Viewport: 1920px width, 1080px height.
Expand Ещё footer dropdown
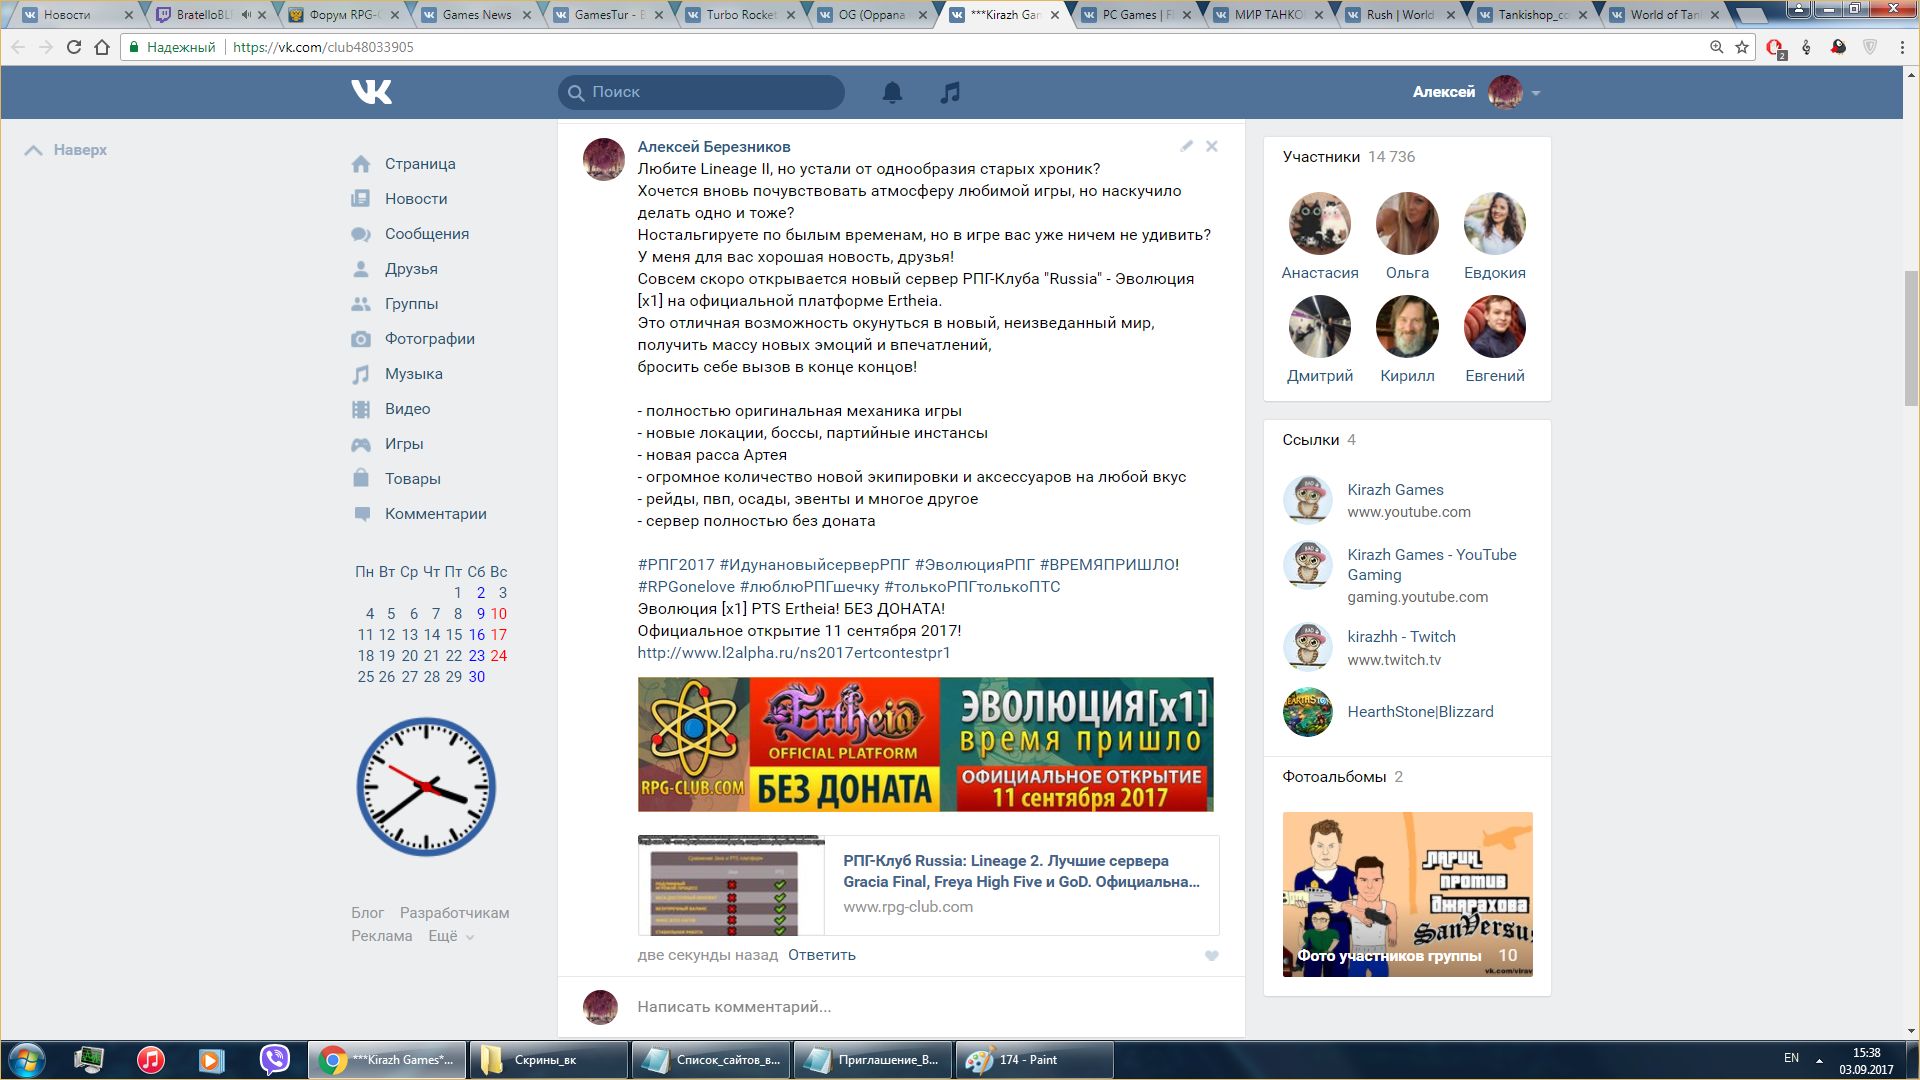pos(451,936)
